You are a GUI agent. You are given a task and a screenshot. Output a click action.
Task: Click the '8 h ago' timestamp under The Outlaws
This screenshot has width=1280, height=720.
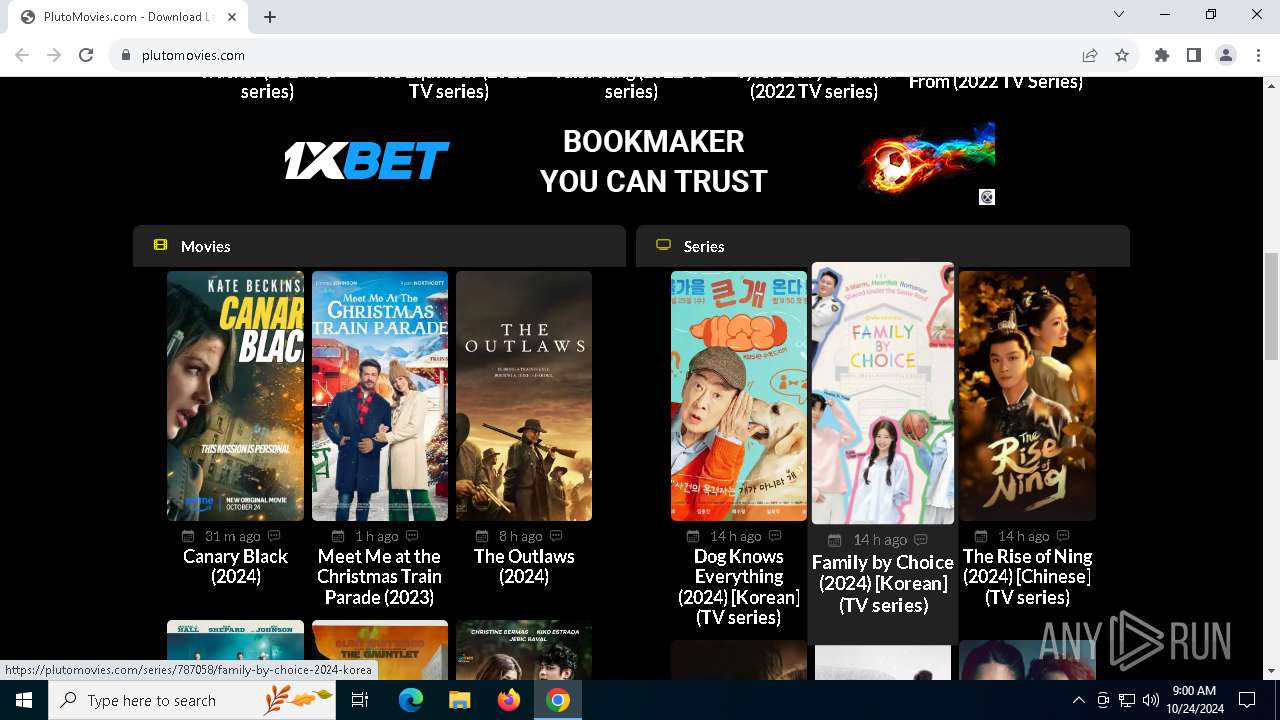click(521, 536)
